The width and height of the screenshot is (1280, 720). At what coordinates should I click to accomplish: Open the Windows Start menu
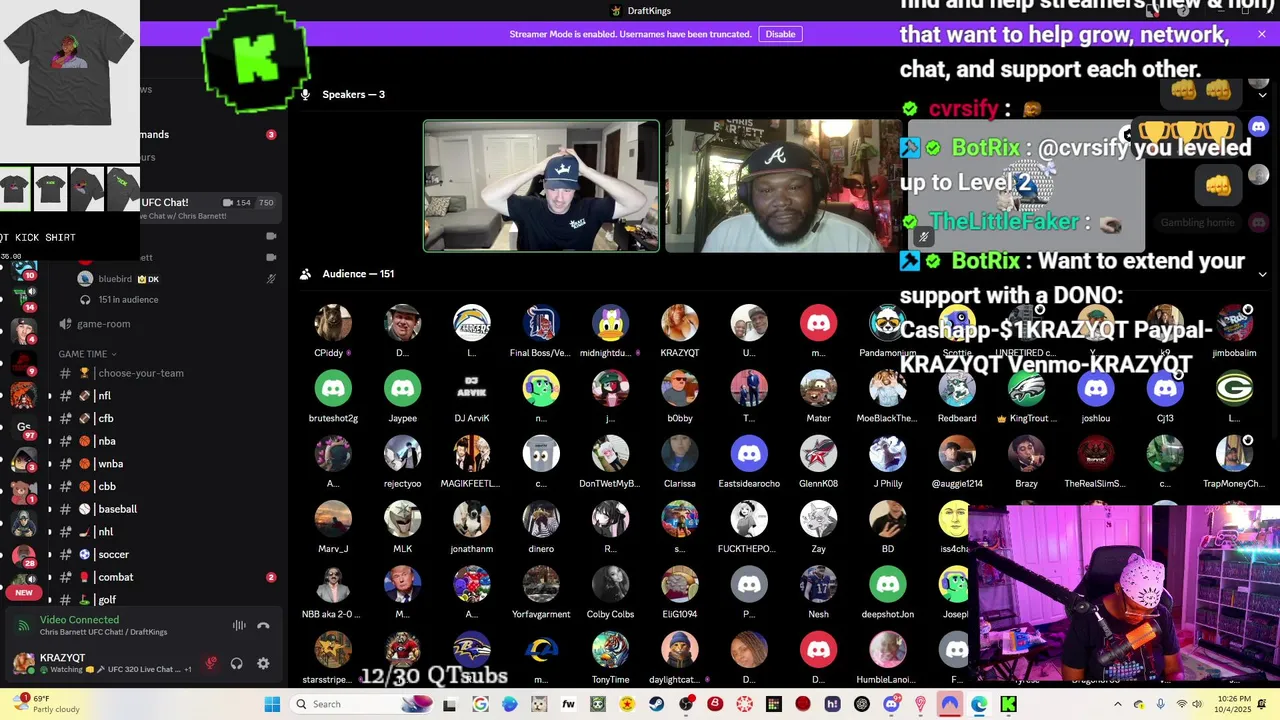[x=272, y=704]
